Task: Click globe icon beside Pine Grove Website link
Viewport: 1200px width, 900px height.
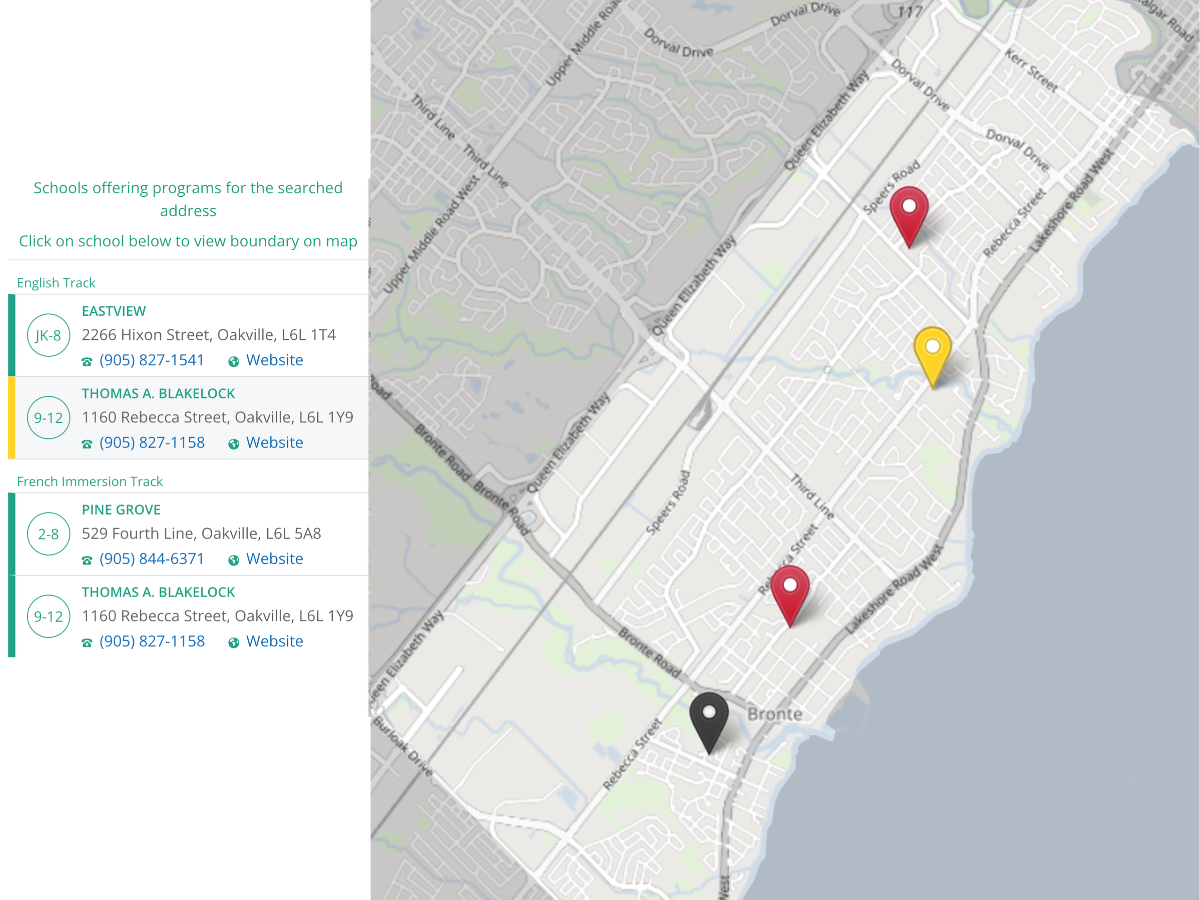Action: pos(234,560)
